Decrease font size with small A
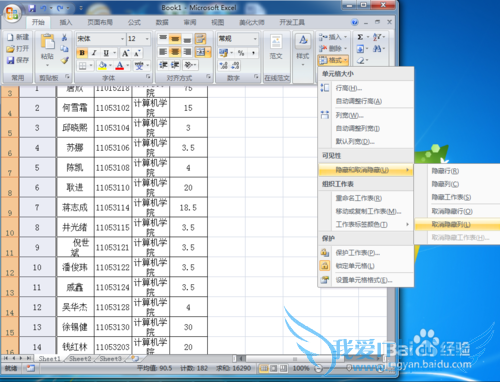Screen dimensions: 500x382 pyautogui.click(x=137, y=53)
